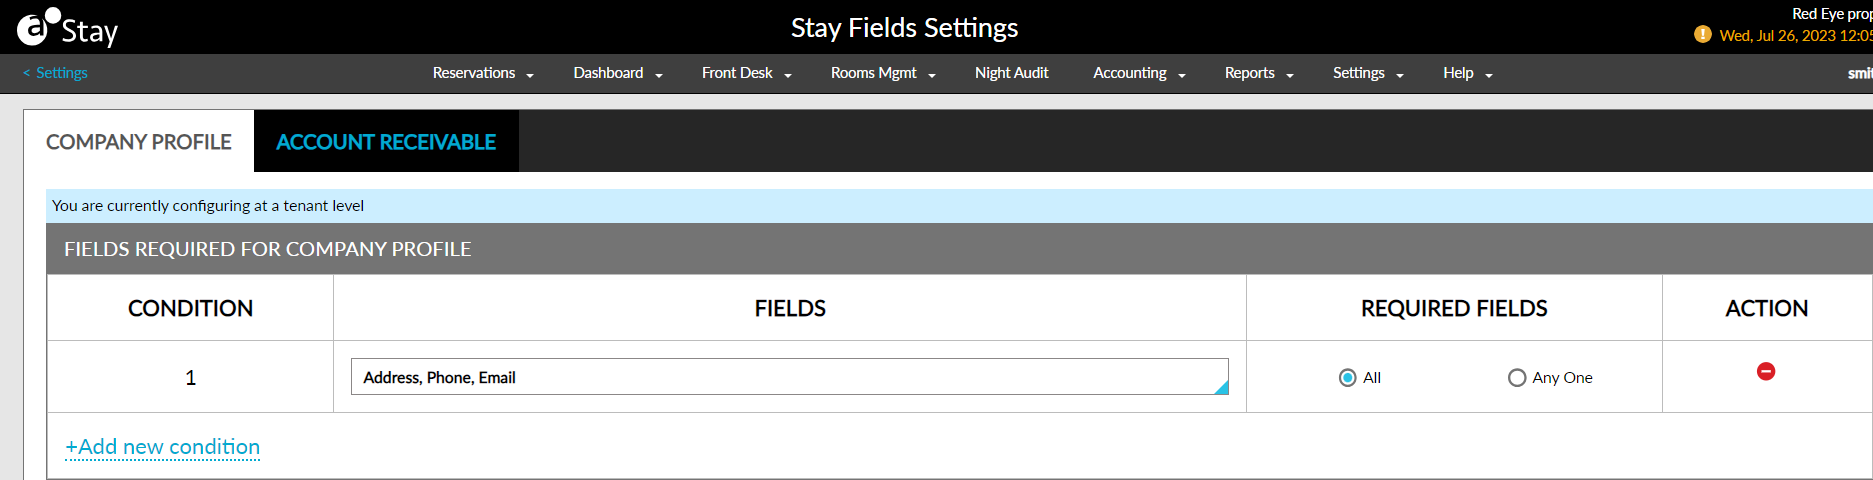Screen dimensions: 1873x480
Task: Open the Settings dropdown in navbar
Action: point(1367,73)
